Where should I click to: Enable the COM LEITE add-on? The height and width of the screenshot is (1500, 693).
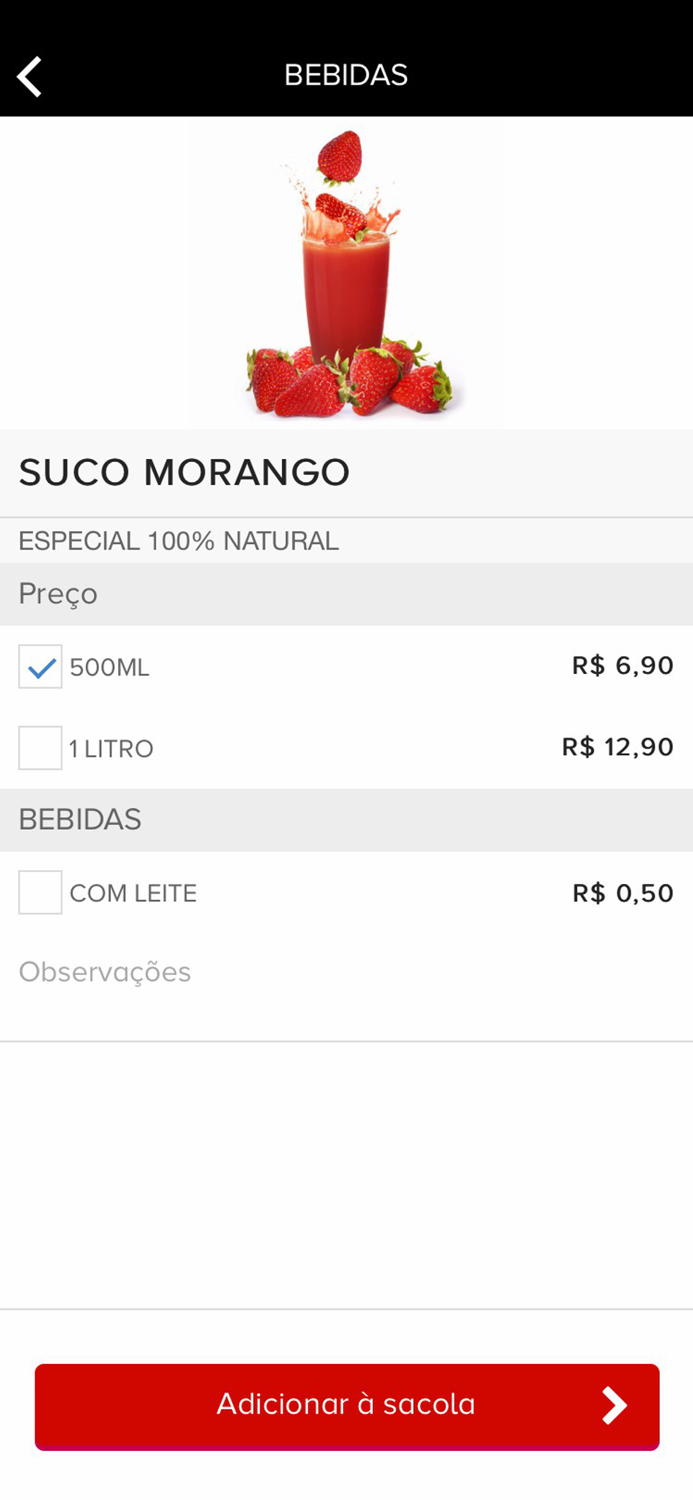click(x=40, y=892)
